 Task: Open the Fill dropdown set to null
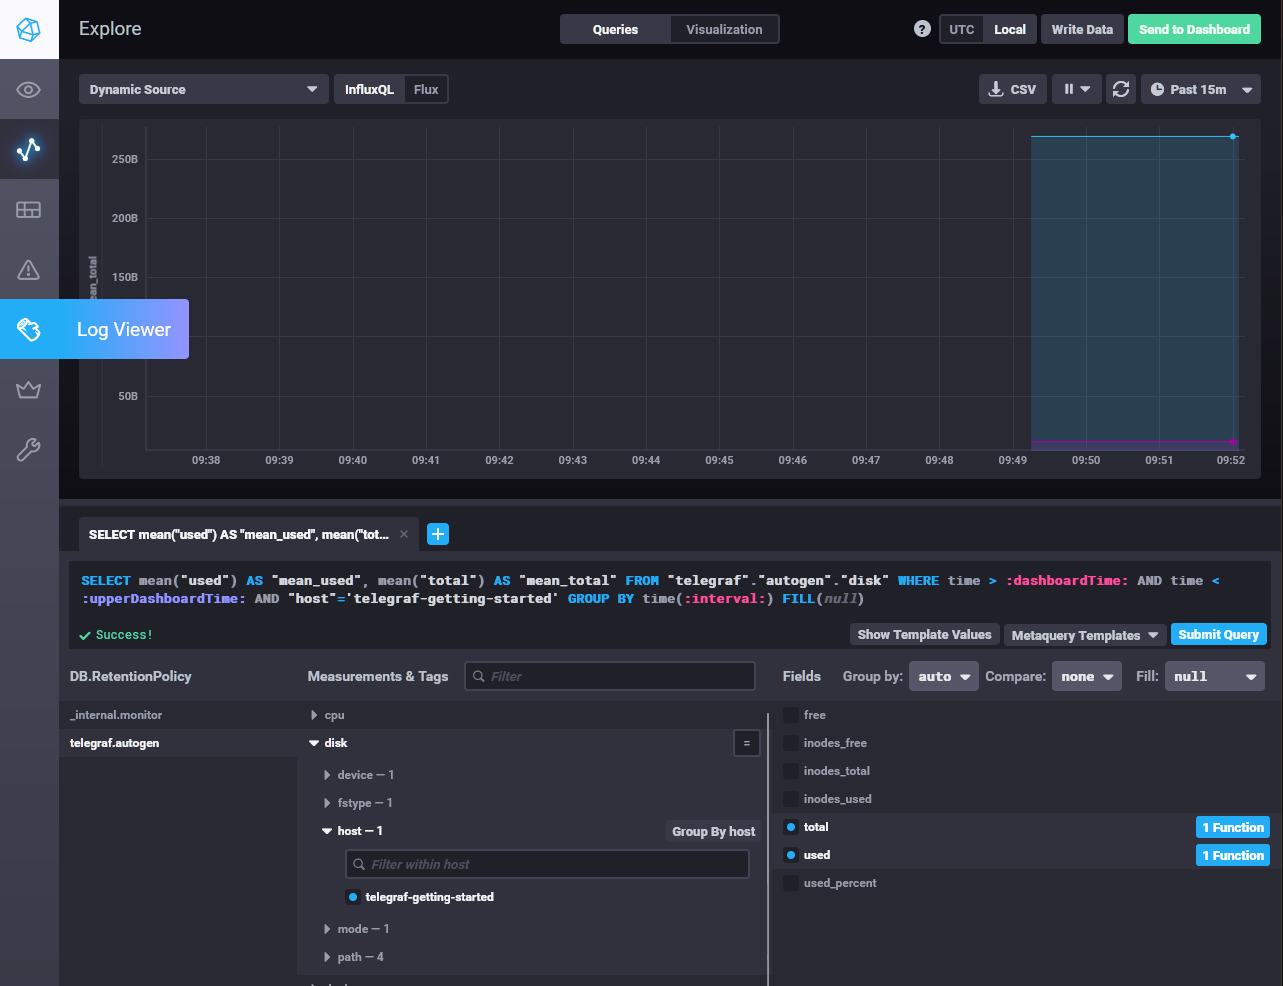click(1214, 676)
